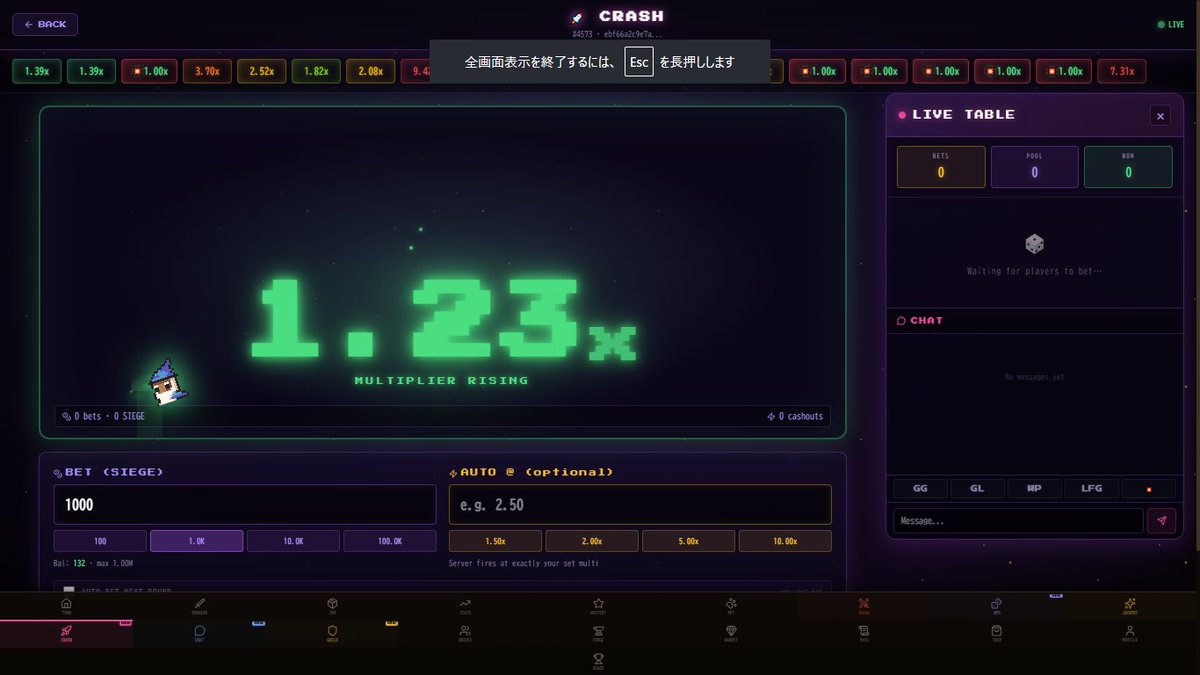The width and height of the screenshot is (1200, 675).
Task: Click the 3.70x history chip
Action: pos(207,71)
